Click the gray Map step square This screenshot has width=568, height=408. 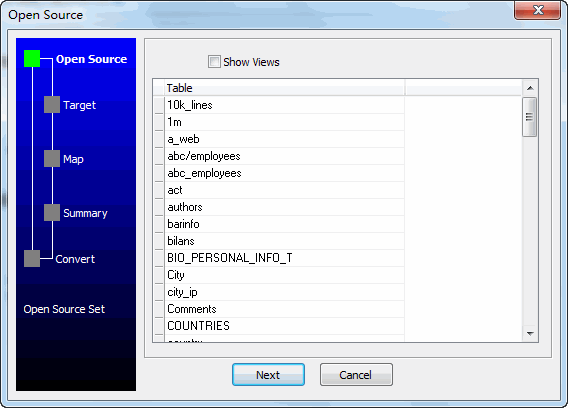pyautogui.click(x=52, y=158)
